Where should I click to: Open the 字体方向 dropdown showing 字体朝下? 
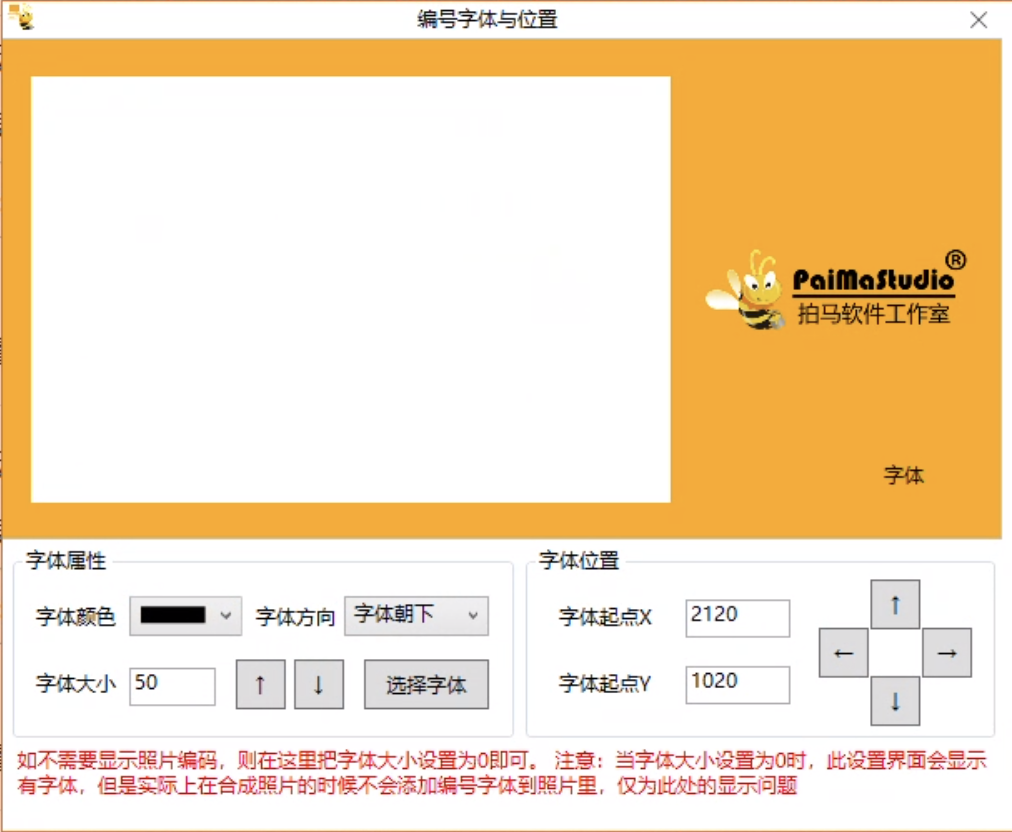pos(416,615)
